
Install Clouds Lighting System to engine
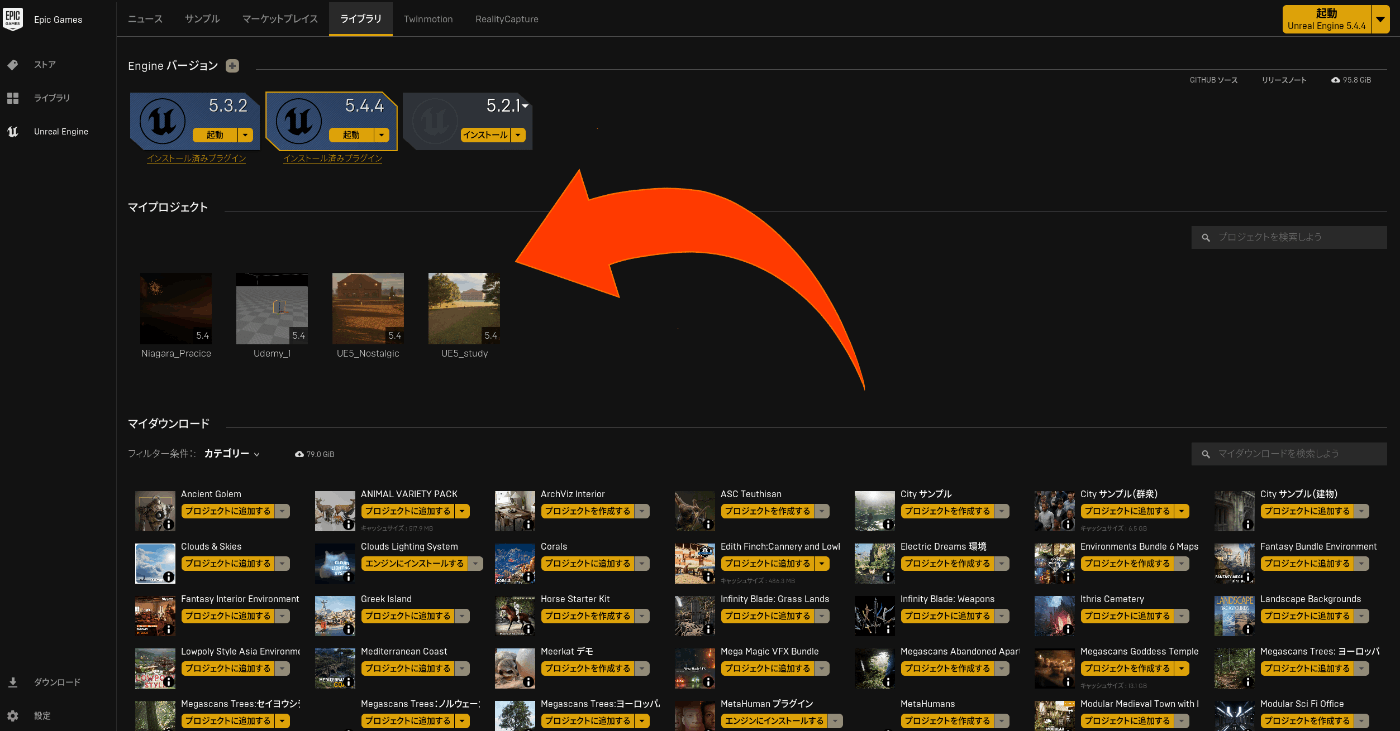(413, 564)
